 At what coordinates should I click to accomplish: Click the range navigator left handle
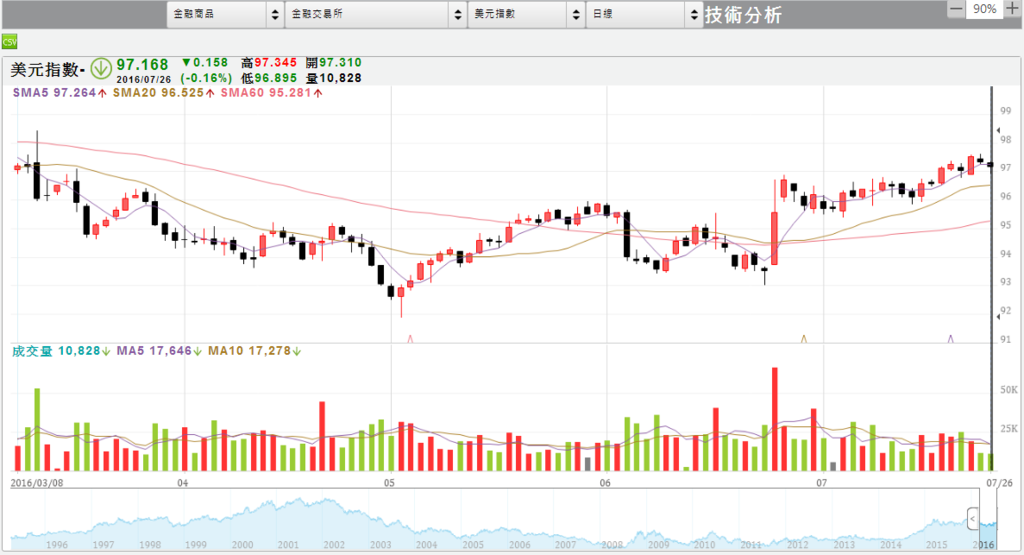(972, 520)
